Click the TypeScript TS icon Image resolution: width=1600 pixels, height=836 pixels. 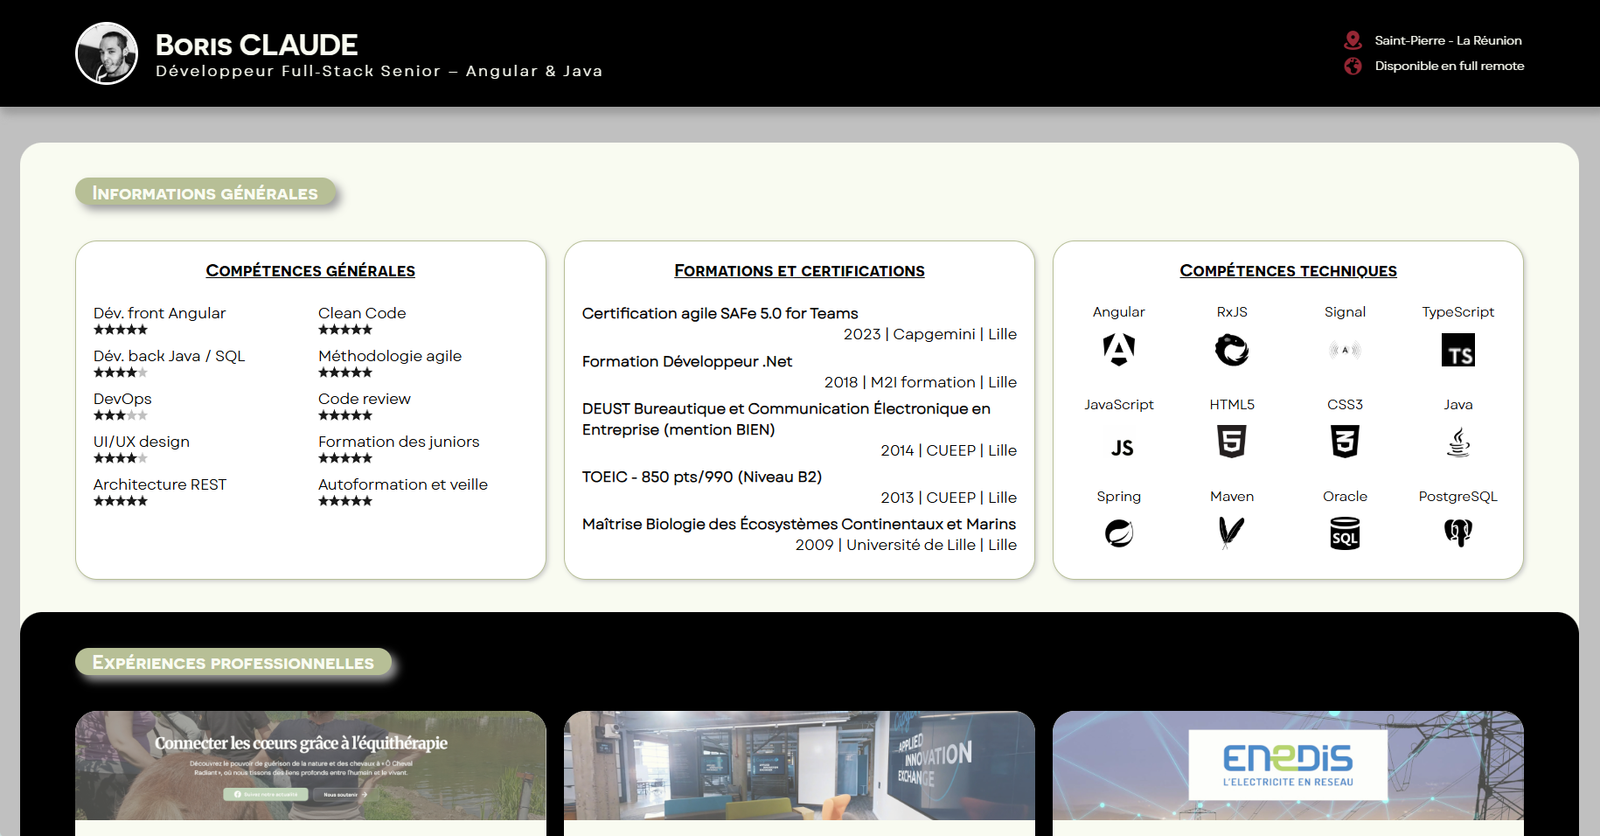[1458, 350]
